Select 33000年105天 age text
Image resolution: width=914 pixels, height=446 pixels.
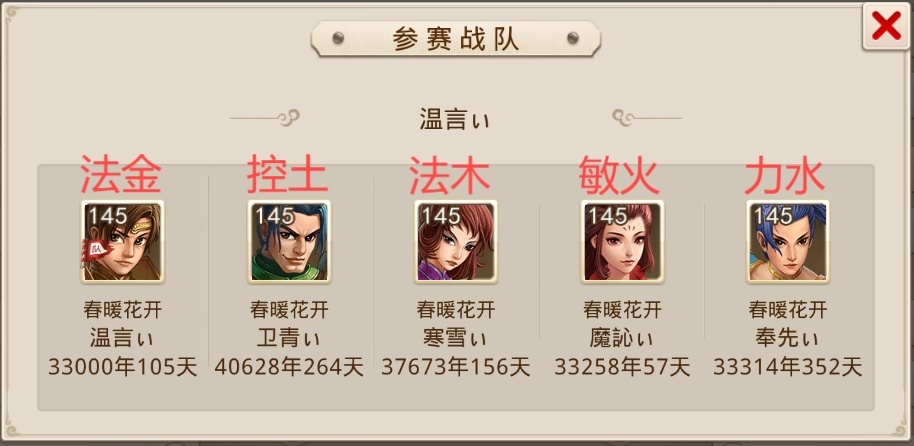[122, 367]
